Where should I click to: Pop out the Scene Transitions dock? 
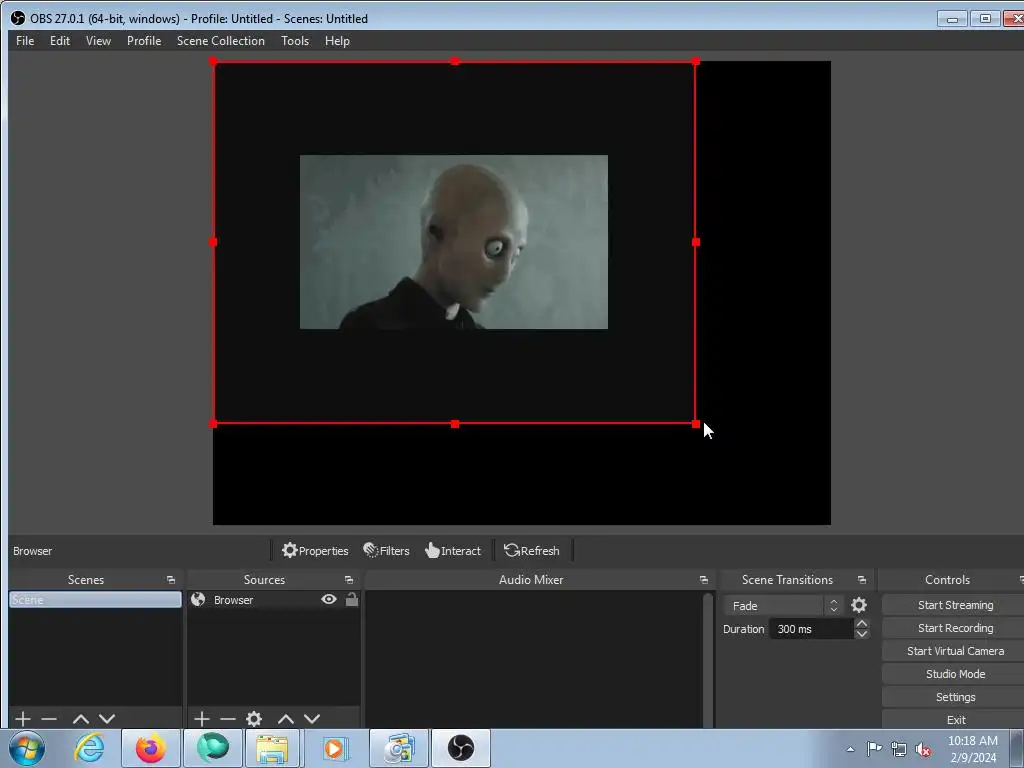coord(861,580)
